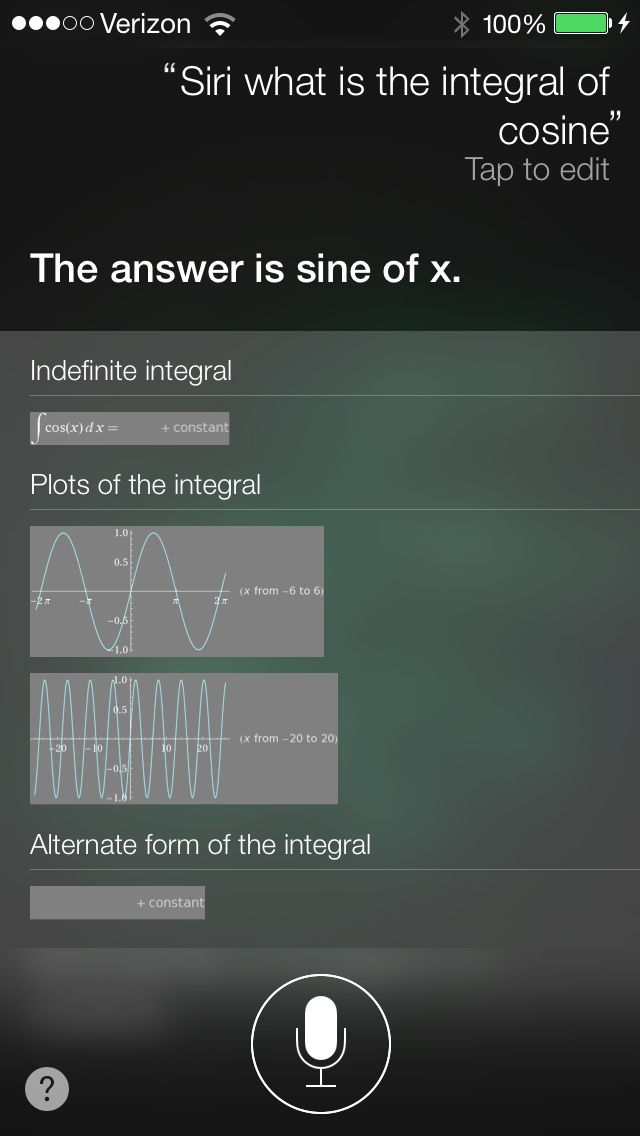Tap the charging bolt icon
The width and height of the screenshot is (640, 1136).
(x=623, y=23)
